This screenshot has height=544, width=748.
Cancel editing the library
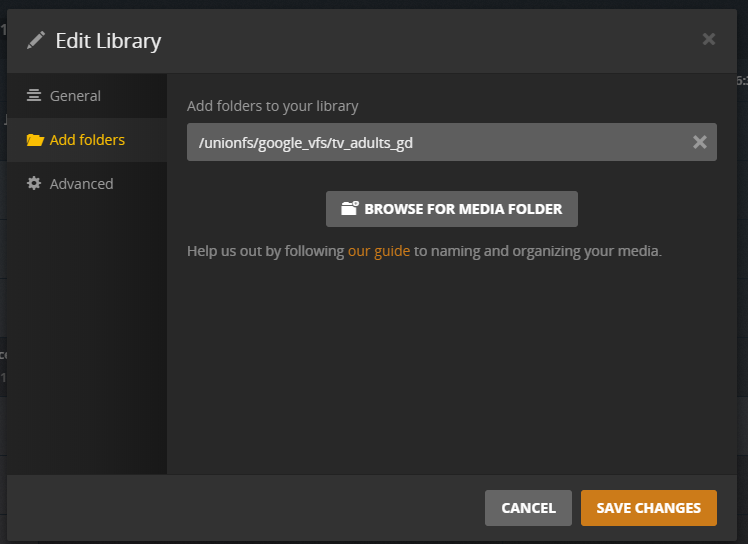point(528,508)
